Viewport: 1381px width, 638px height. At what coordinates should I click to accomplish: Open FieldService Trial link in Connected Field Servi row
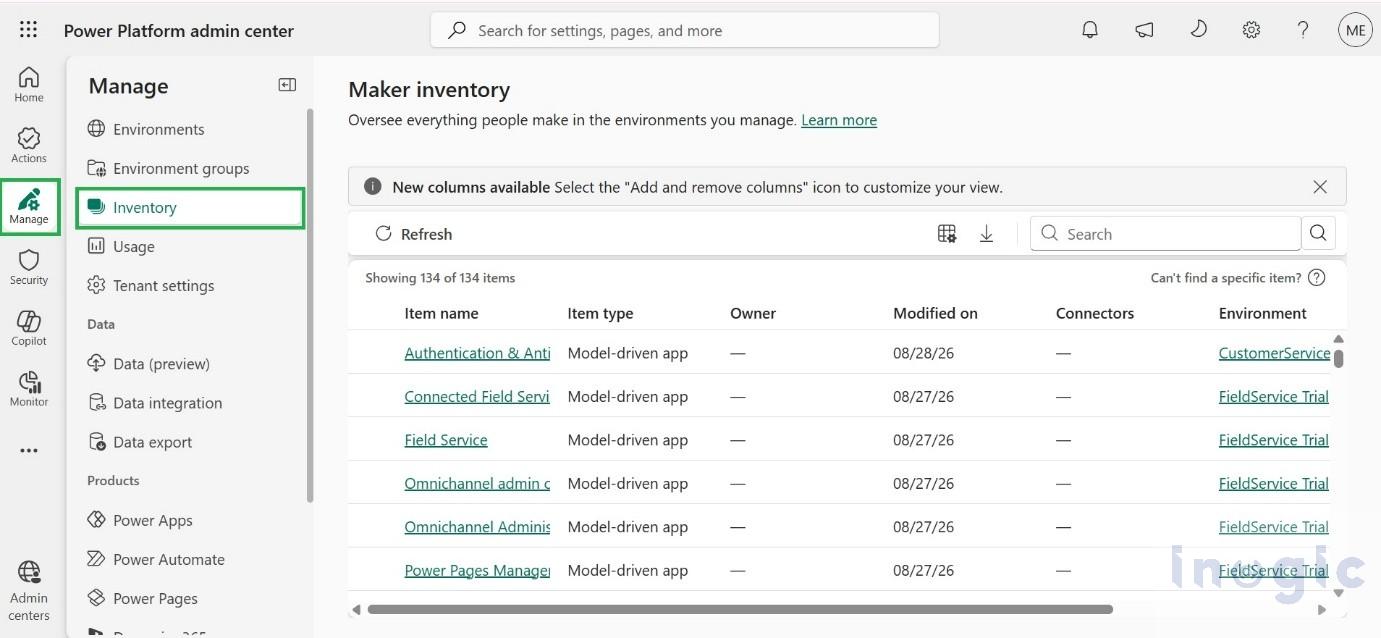pos(1273,396)
